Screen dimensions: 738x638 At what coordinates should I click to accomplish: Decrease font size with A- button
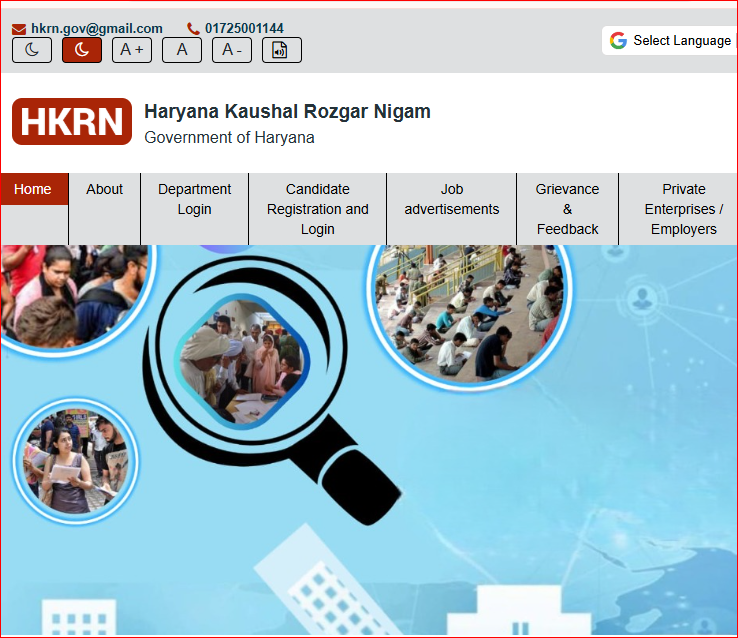(232, 50)
